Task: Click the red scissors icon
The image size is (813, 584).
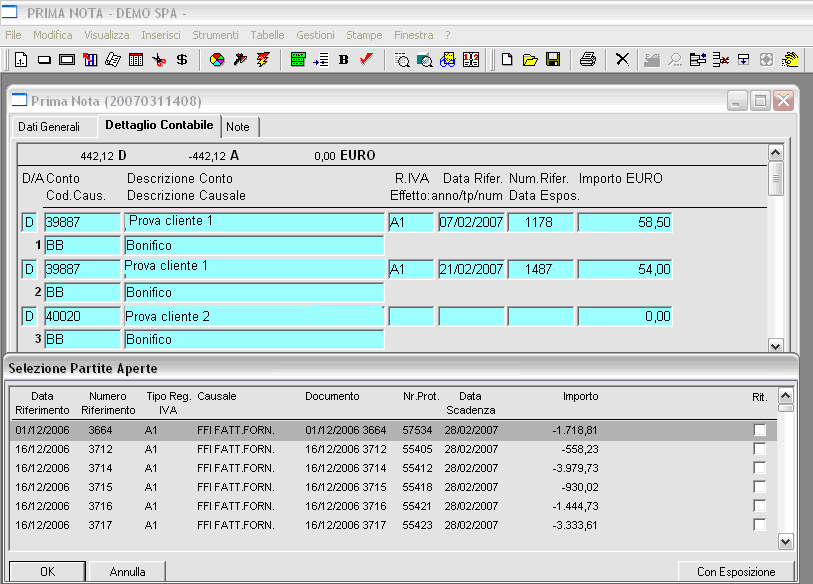Action: (x=159, y=60)
